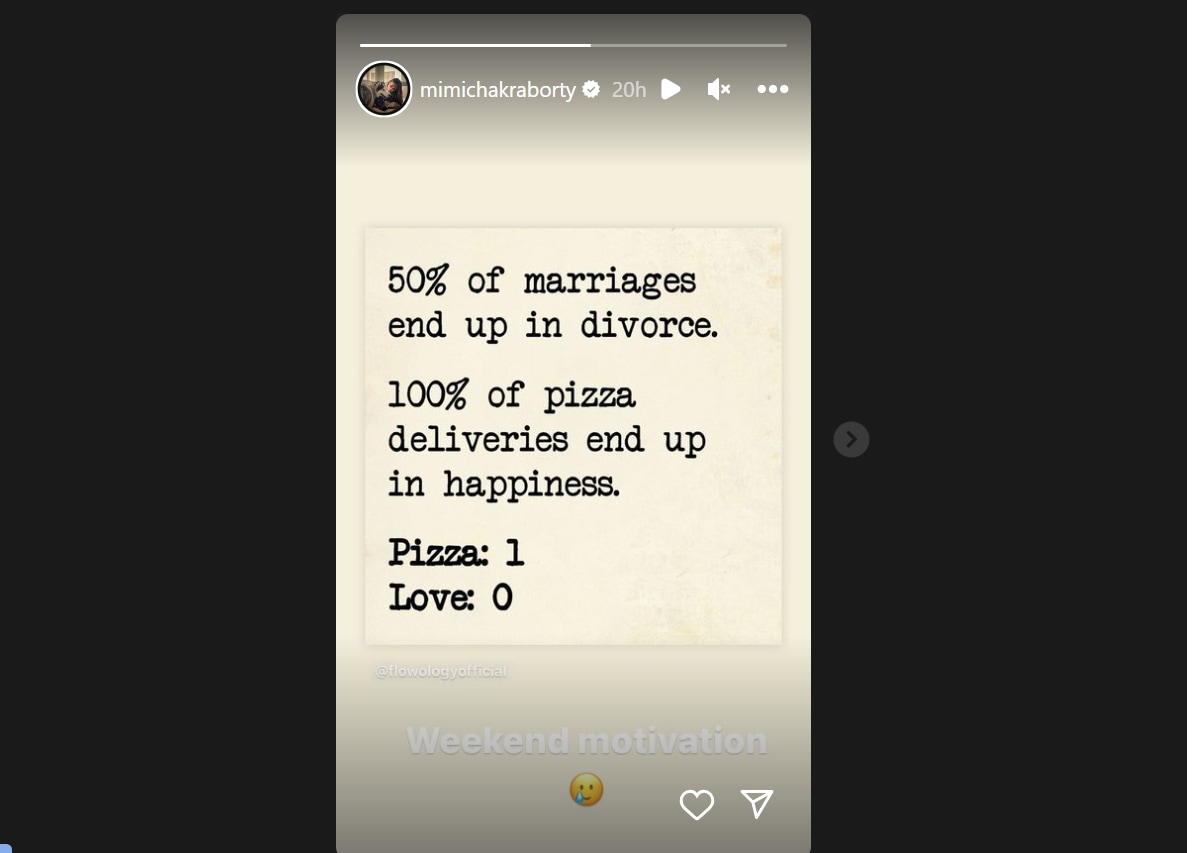Click the 'in happiness.' text line
The width and height of the screenshot is (1200, 853).
[x=504, y=484]
